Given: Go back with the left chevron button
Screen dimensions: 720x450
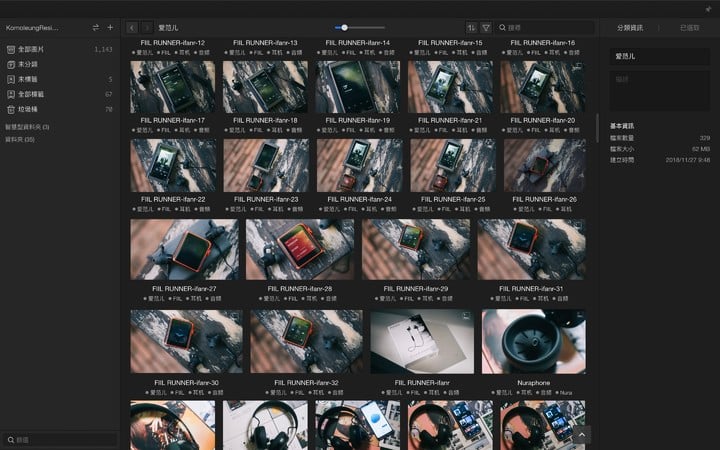Looking at the screenshot, I should (x=132, y=28).
